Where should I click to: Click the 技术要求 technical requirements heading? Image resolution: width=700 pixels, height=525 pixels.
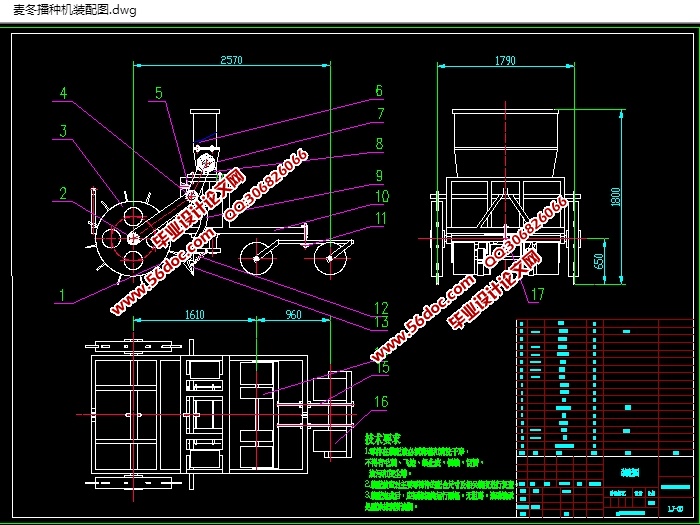[x=382, y=438]
